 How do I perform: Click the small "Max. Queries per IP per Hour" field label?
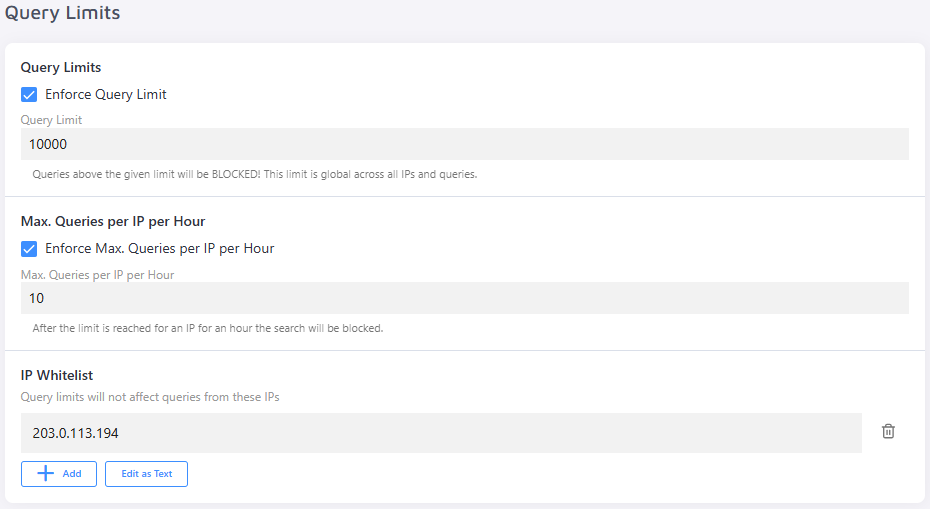(98, 274)
